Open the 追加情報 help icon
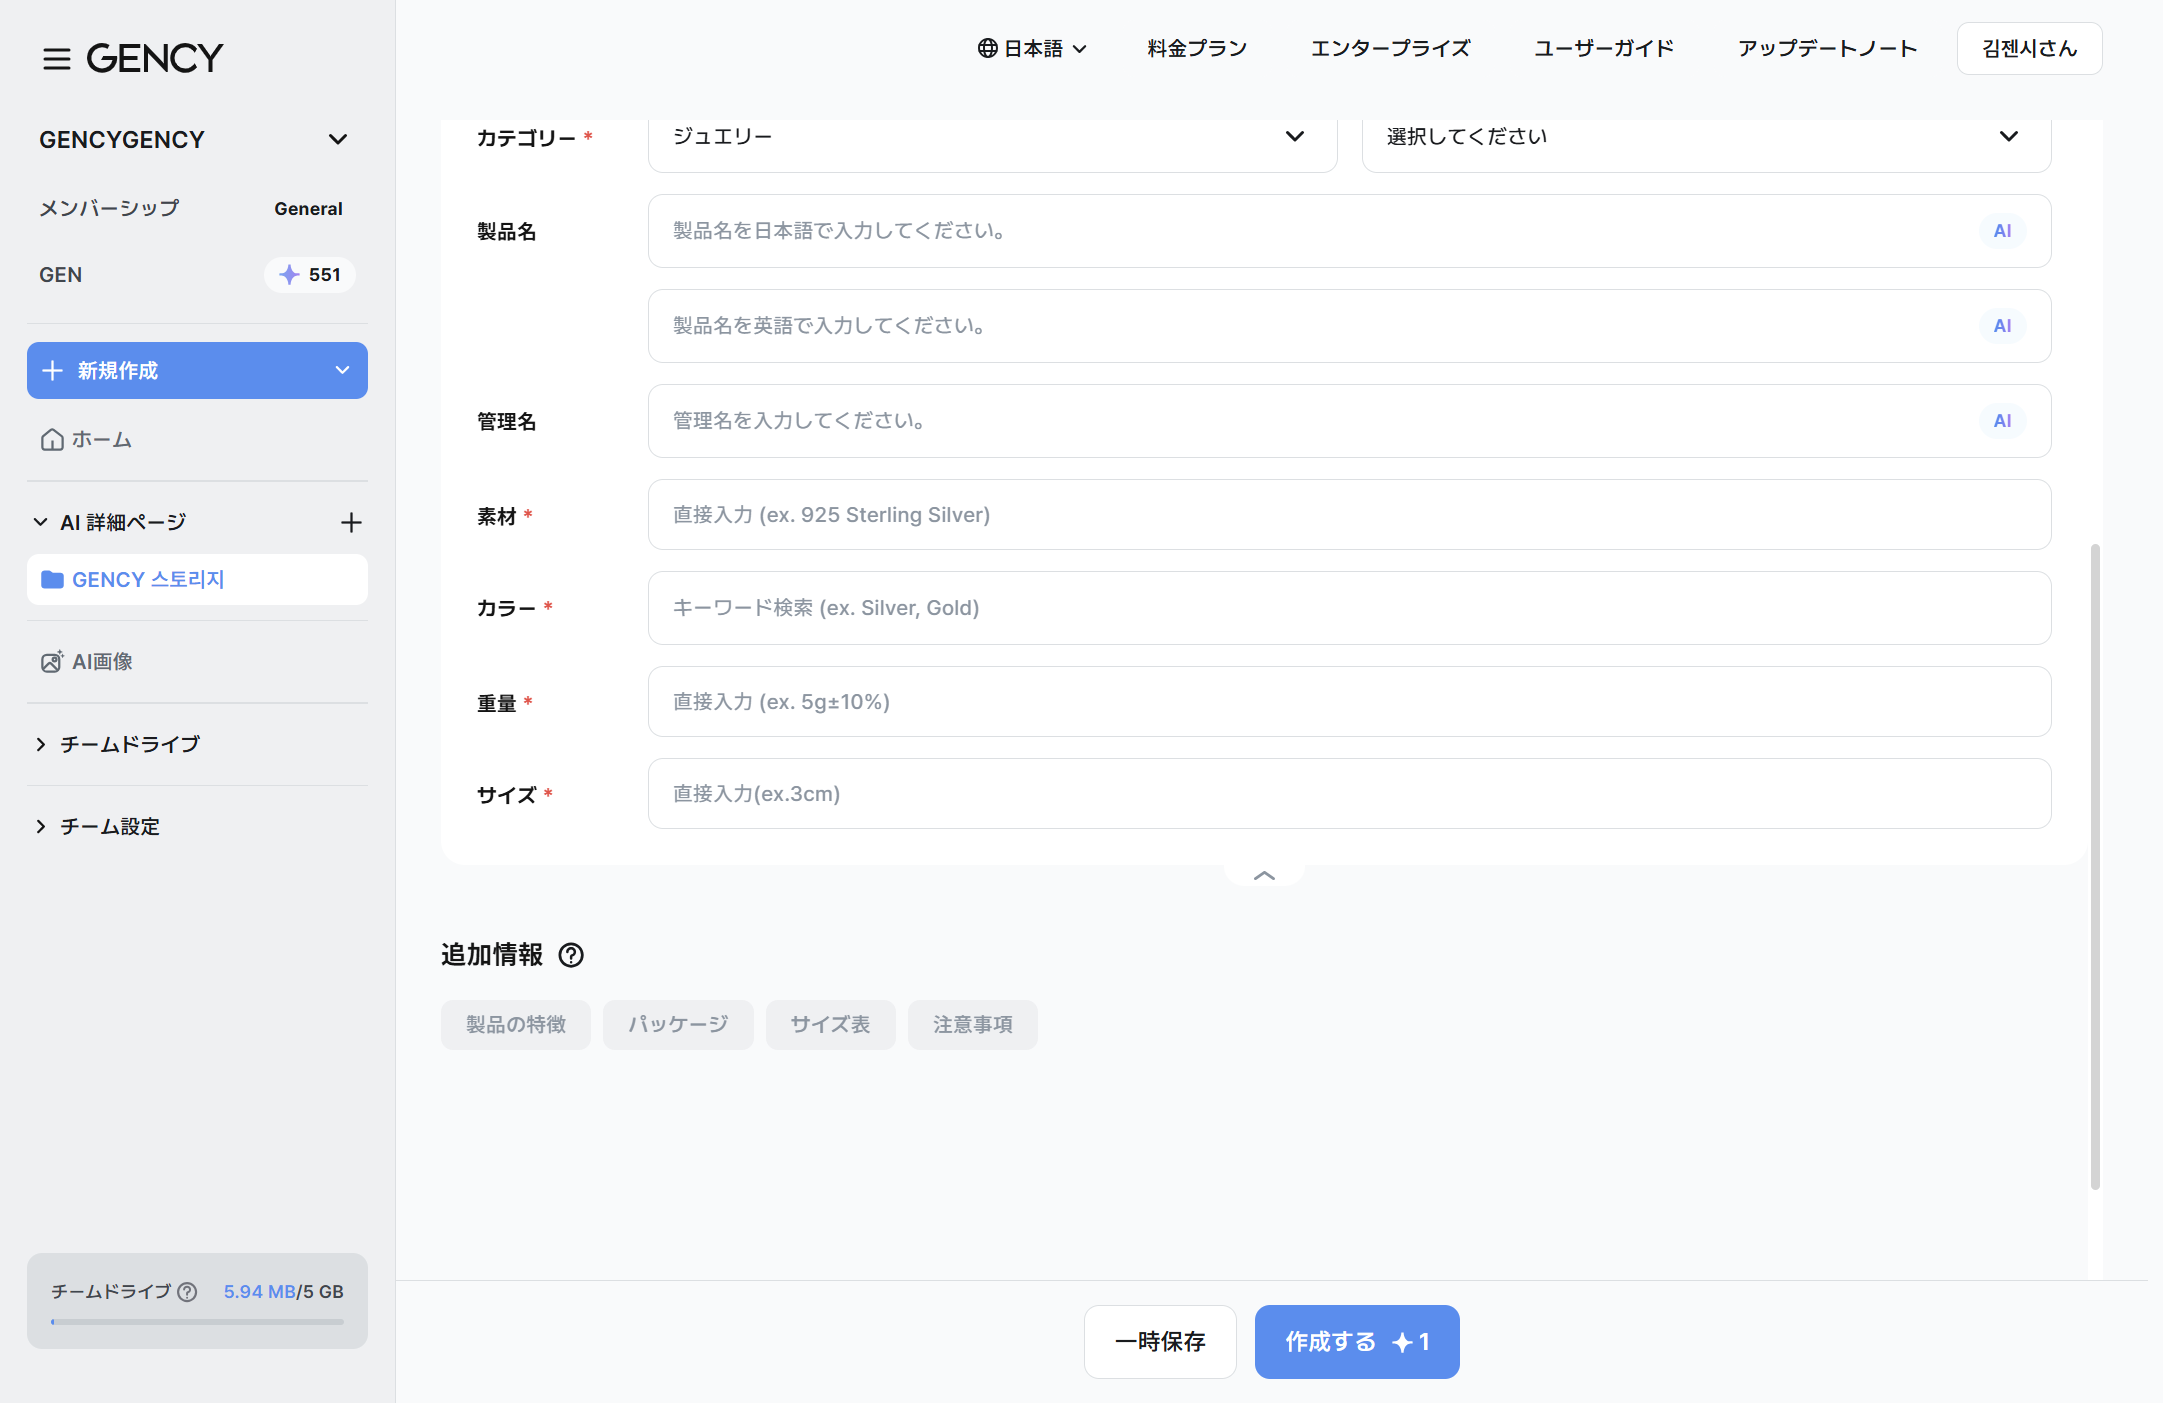Image resolution: width=2163 pixels, height=1403 pixels. 571,955
